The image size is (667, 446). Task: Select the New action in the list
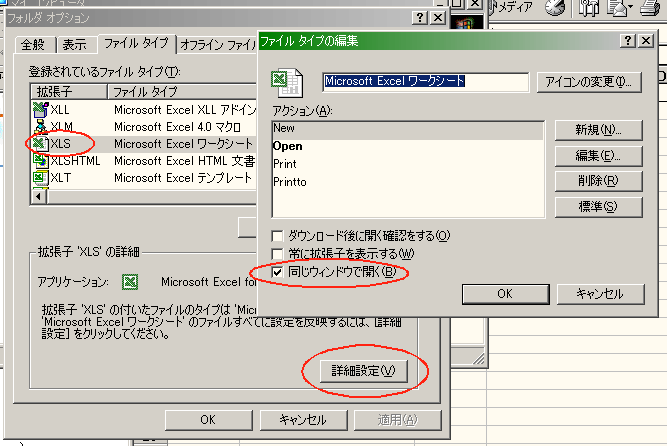tap(408, 128)
